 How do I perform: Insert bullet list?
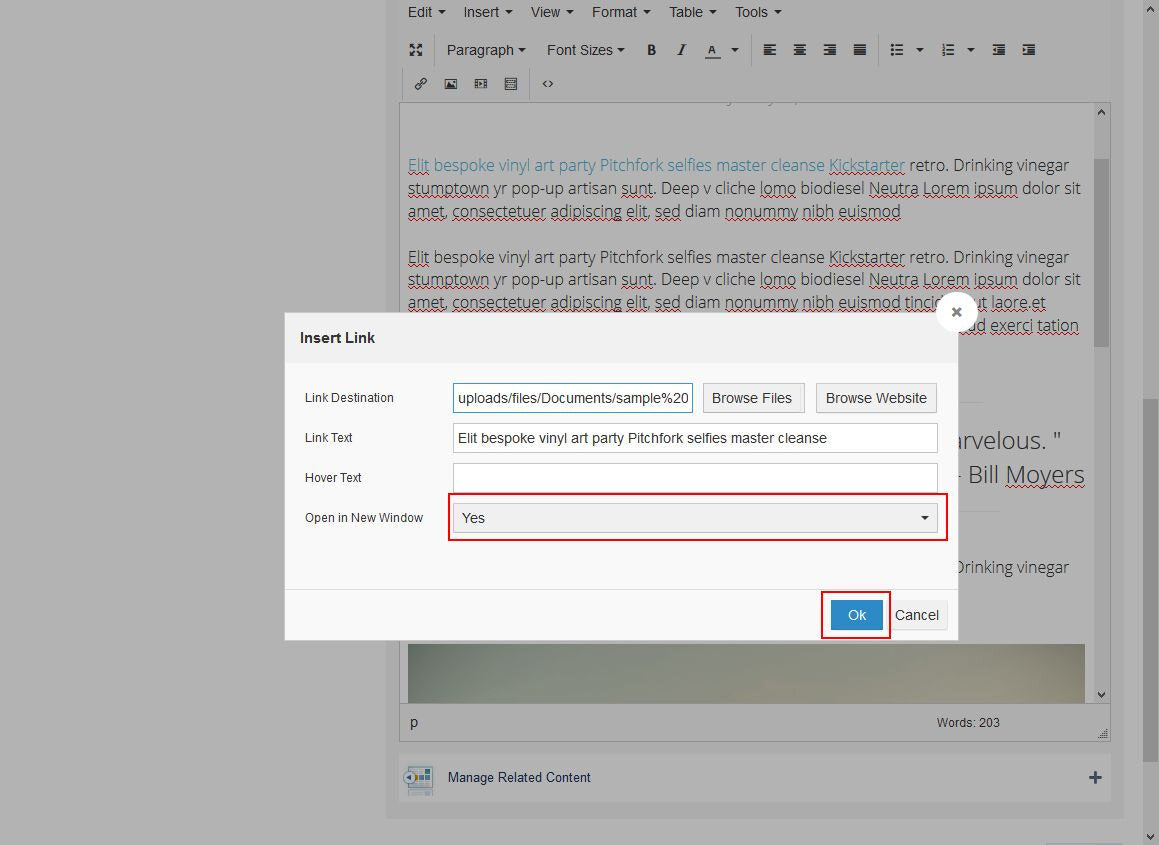tap(897, 50)
